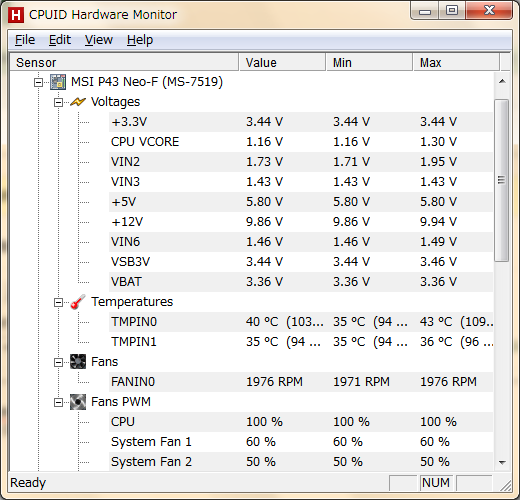Select the VIN2 sensor row
520x500 pixels.
pyautogui.click(x=301, y=162)
